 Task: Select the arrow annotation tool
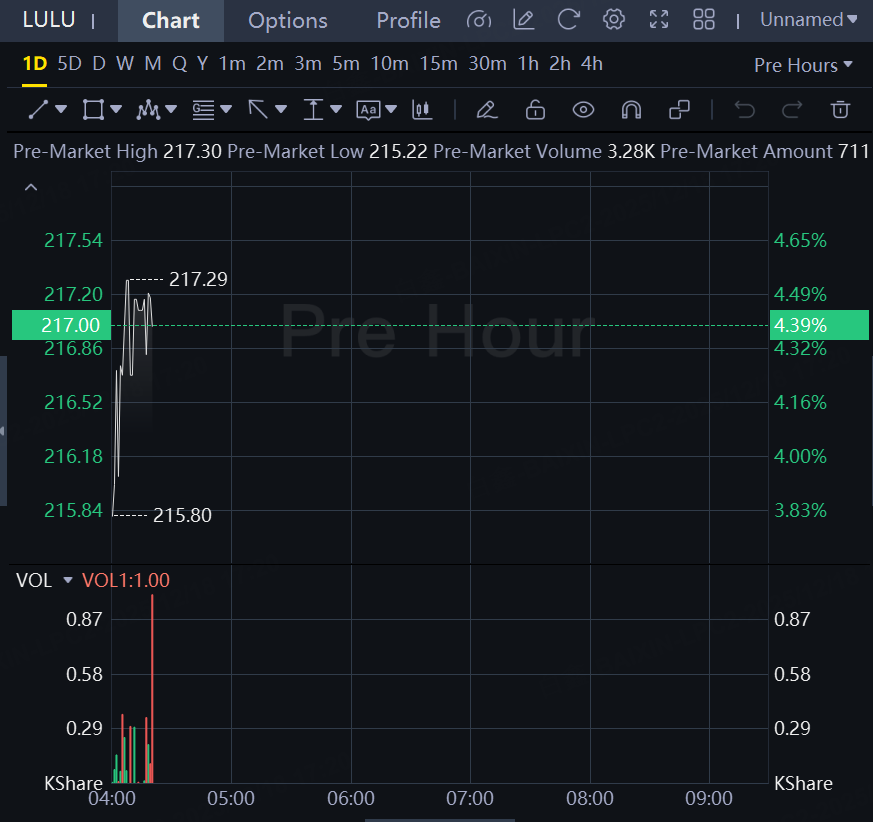(x=258, y=109)
